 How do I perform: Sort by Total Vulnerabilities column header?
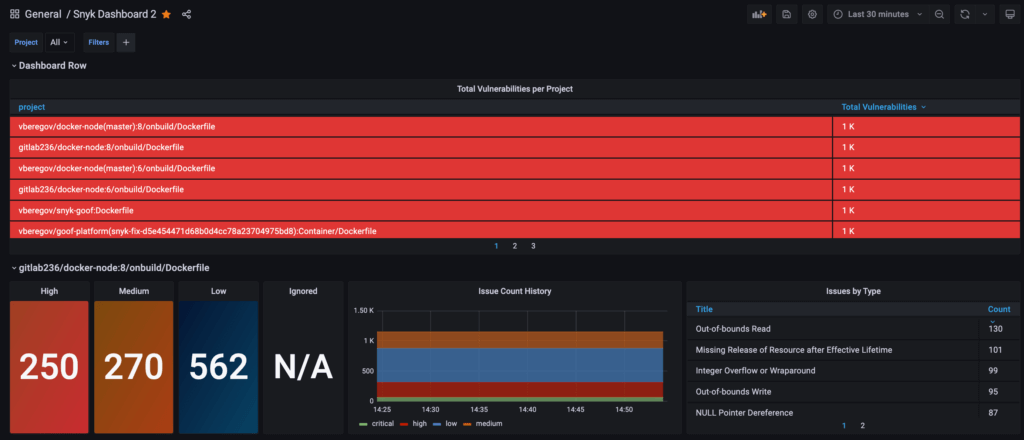coord(883,107)
